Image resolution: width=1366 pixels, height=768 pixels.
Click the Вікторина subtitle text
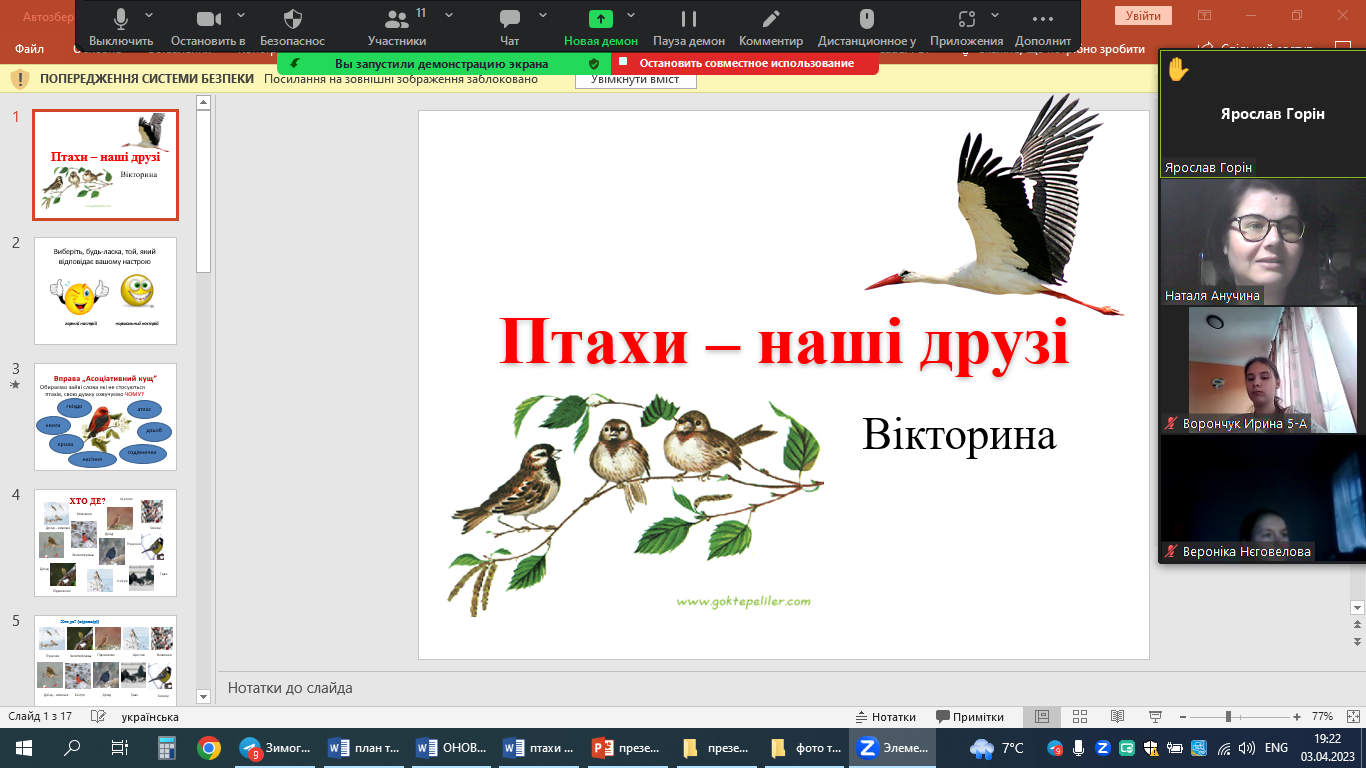[959, 436]
